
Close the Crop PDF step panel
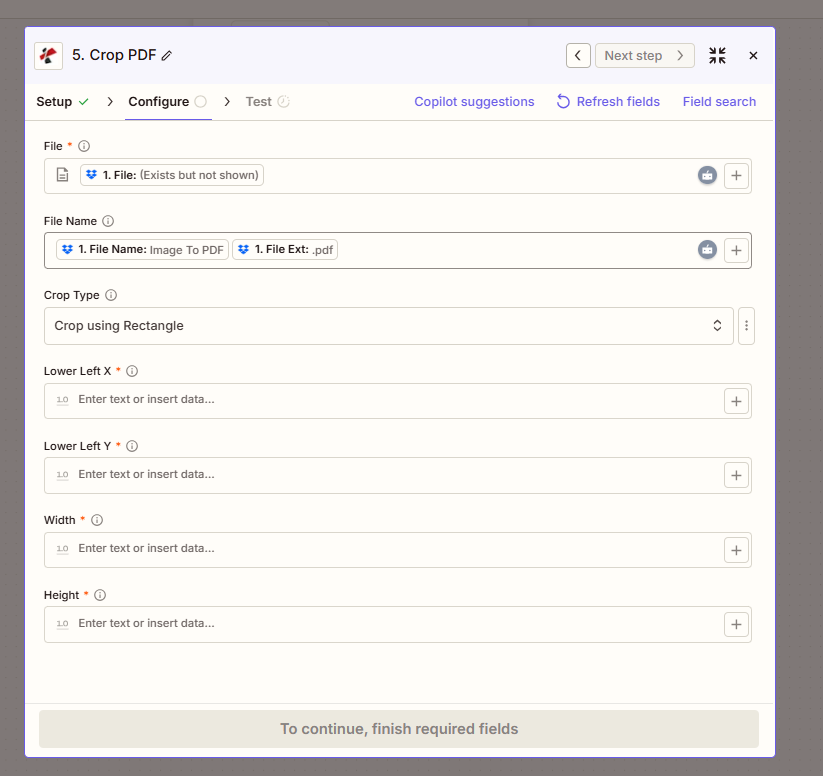click(x=753, y=56)
